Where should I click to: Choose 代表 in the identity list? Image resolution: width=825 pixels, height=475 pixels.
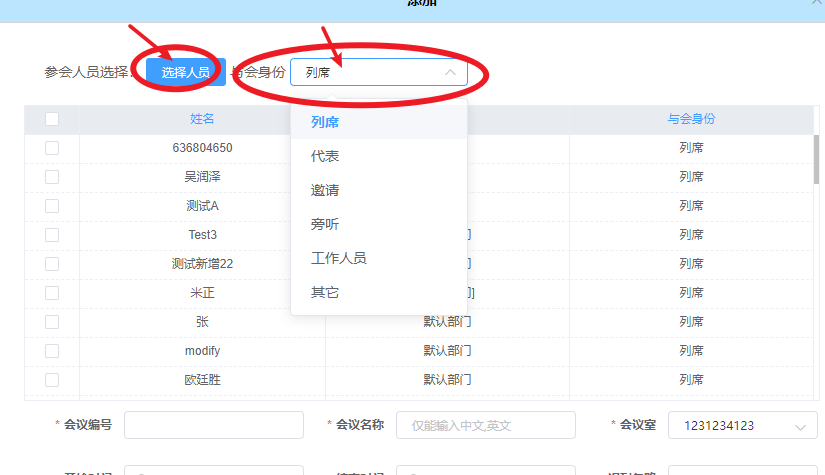[325, 156]
